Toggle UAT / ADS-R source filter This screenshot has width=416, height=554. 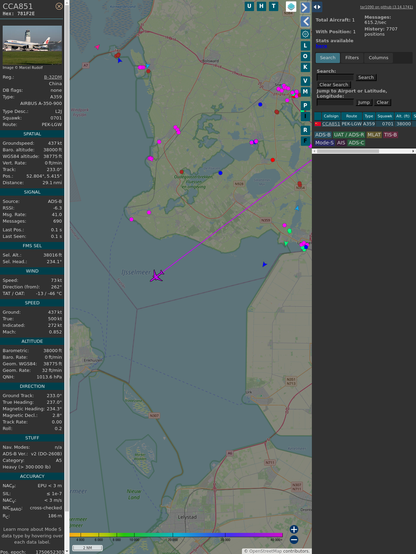(349, 135)
